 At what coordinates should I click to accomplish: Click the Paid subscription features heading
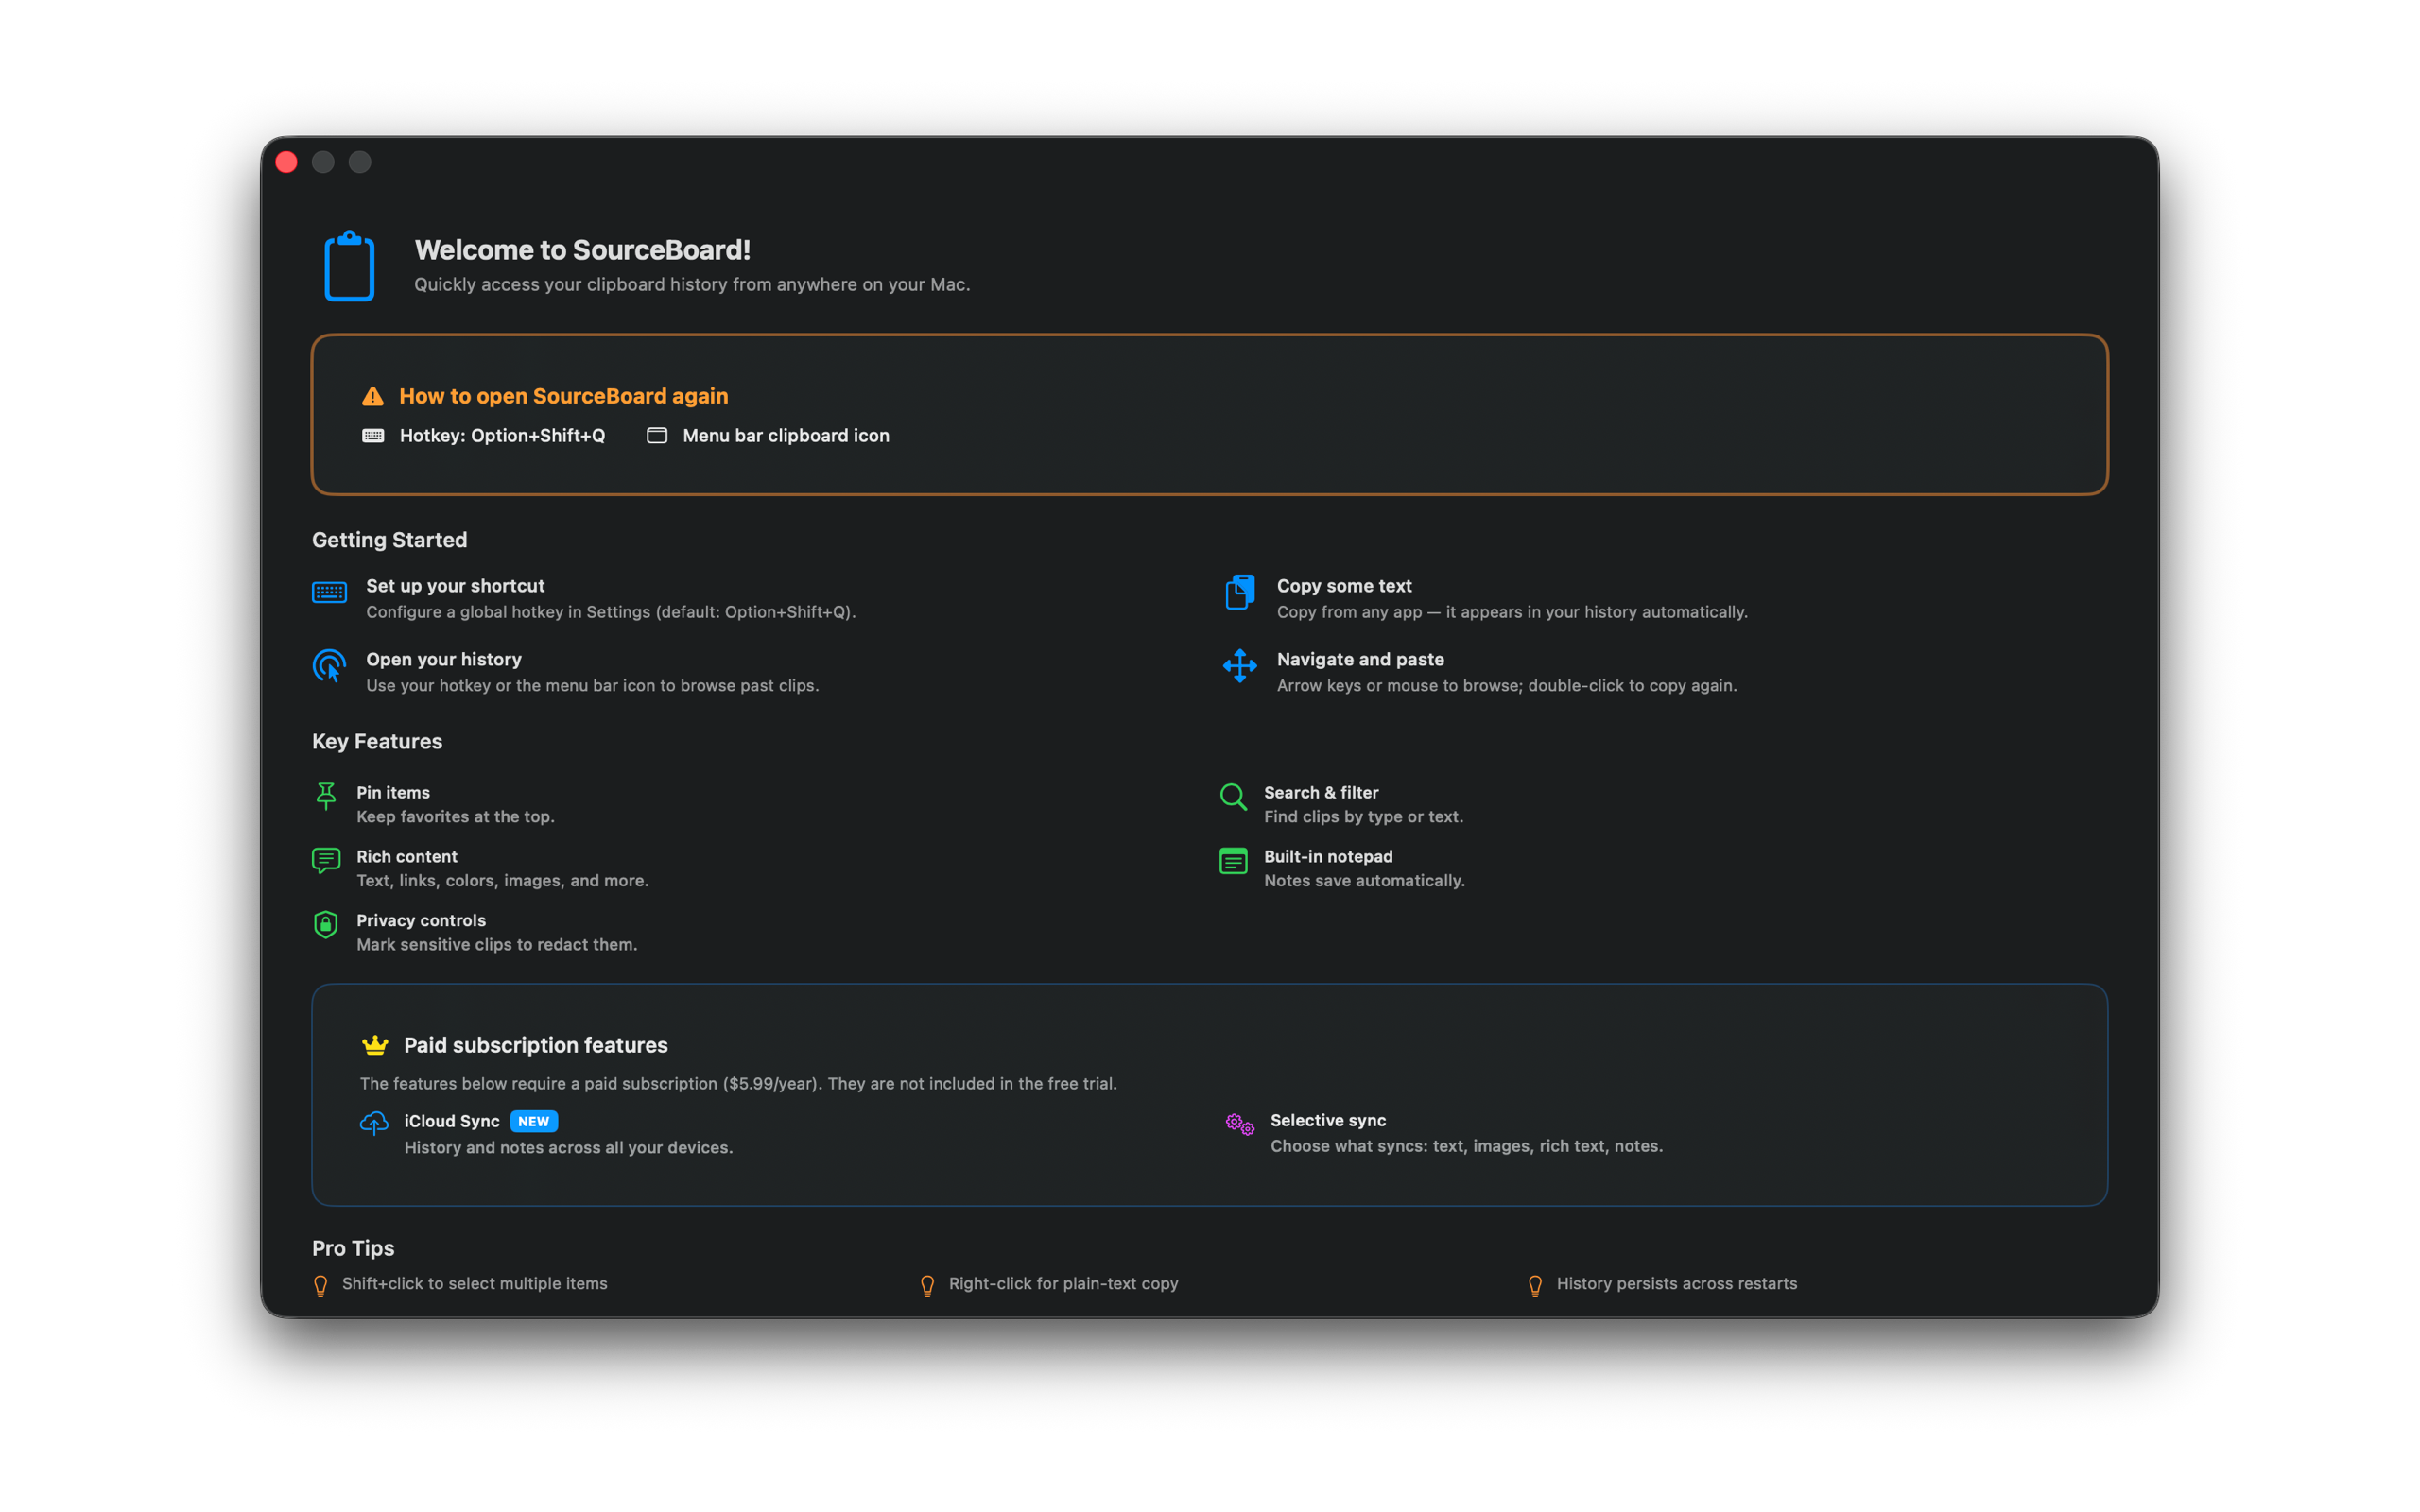[x=536, y=1045]
